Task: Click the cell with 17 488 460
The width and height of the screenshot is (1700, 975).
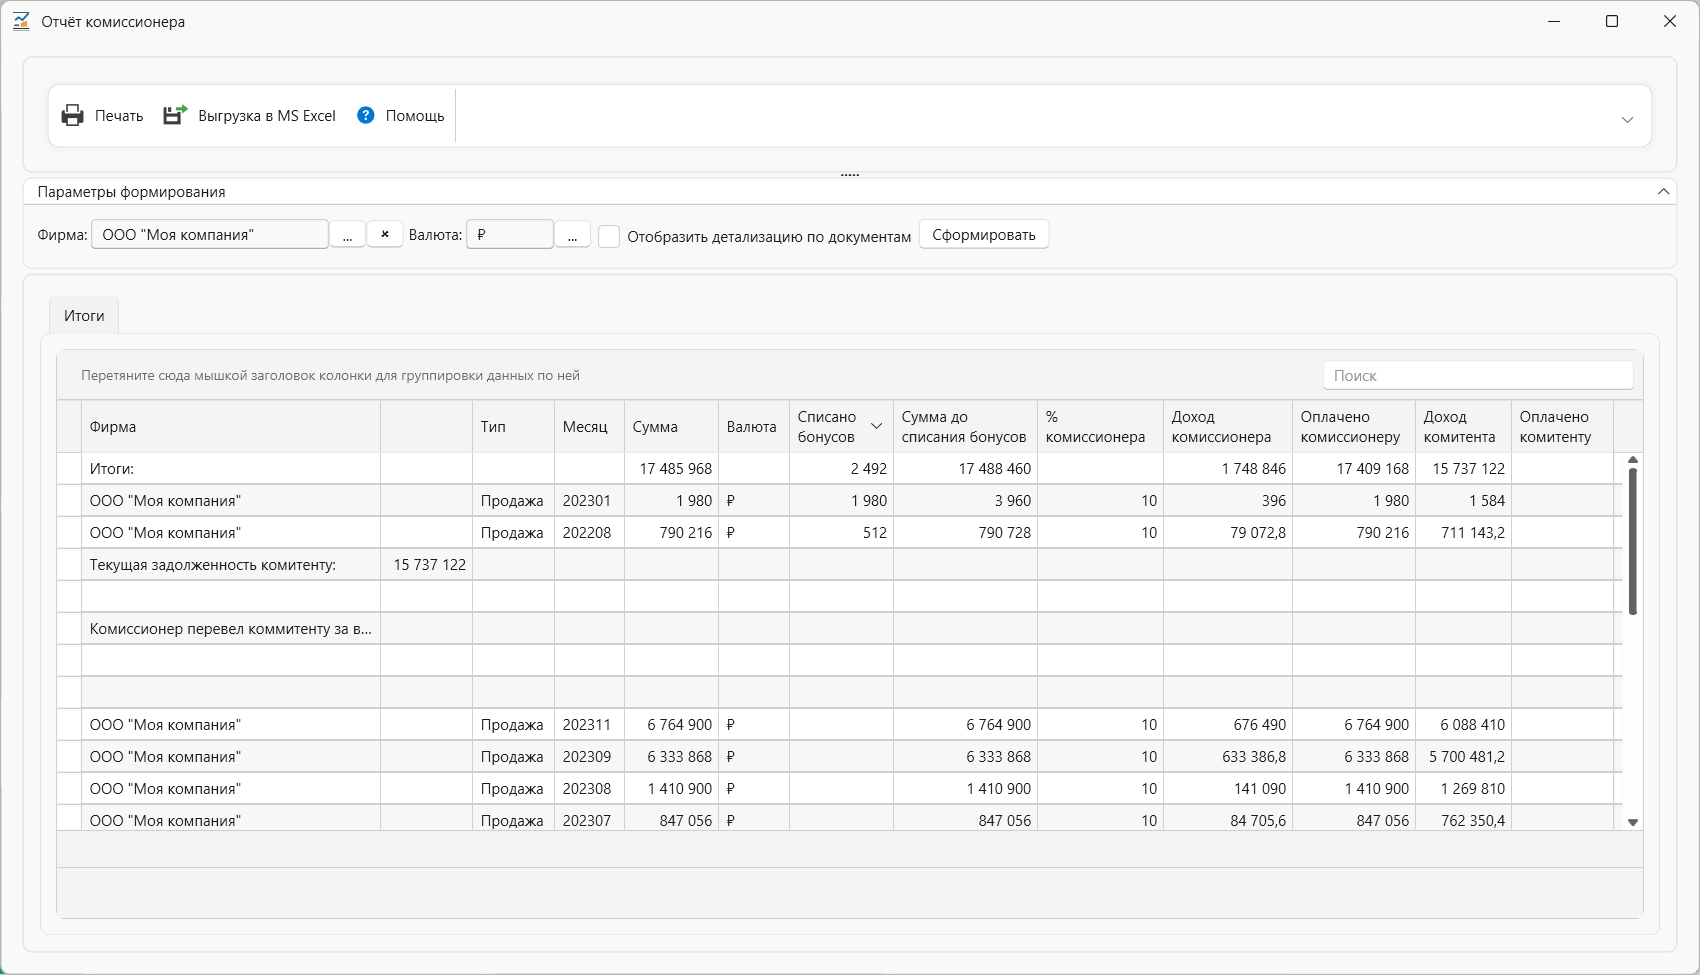Action: [965, 469]
